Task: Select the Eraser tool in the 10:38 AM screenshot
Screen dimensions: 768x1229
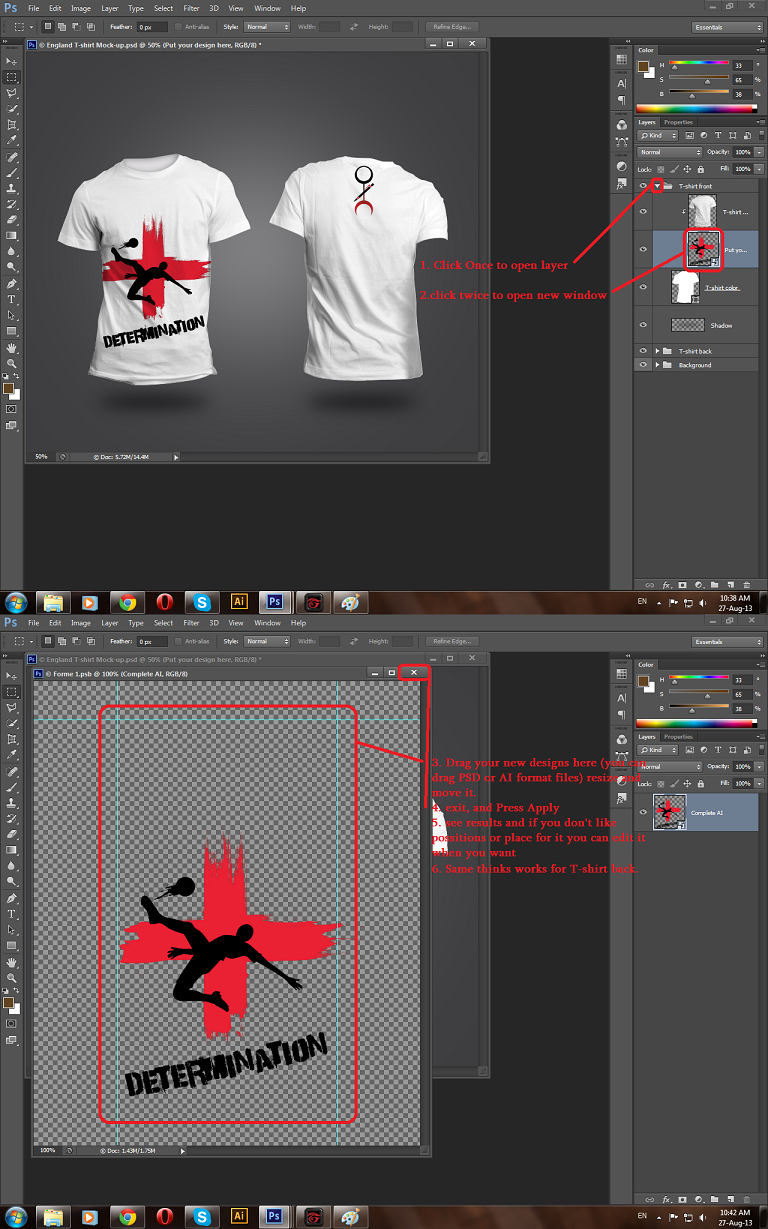Action: click(12, 219)
